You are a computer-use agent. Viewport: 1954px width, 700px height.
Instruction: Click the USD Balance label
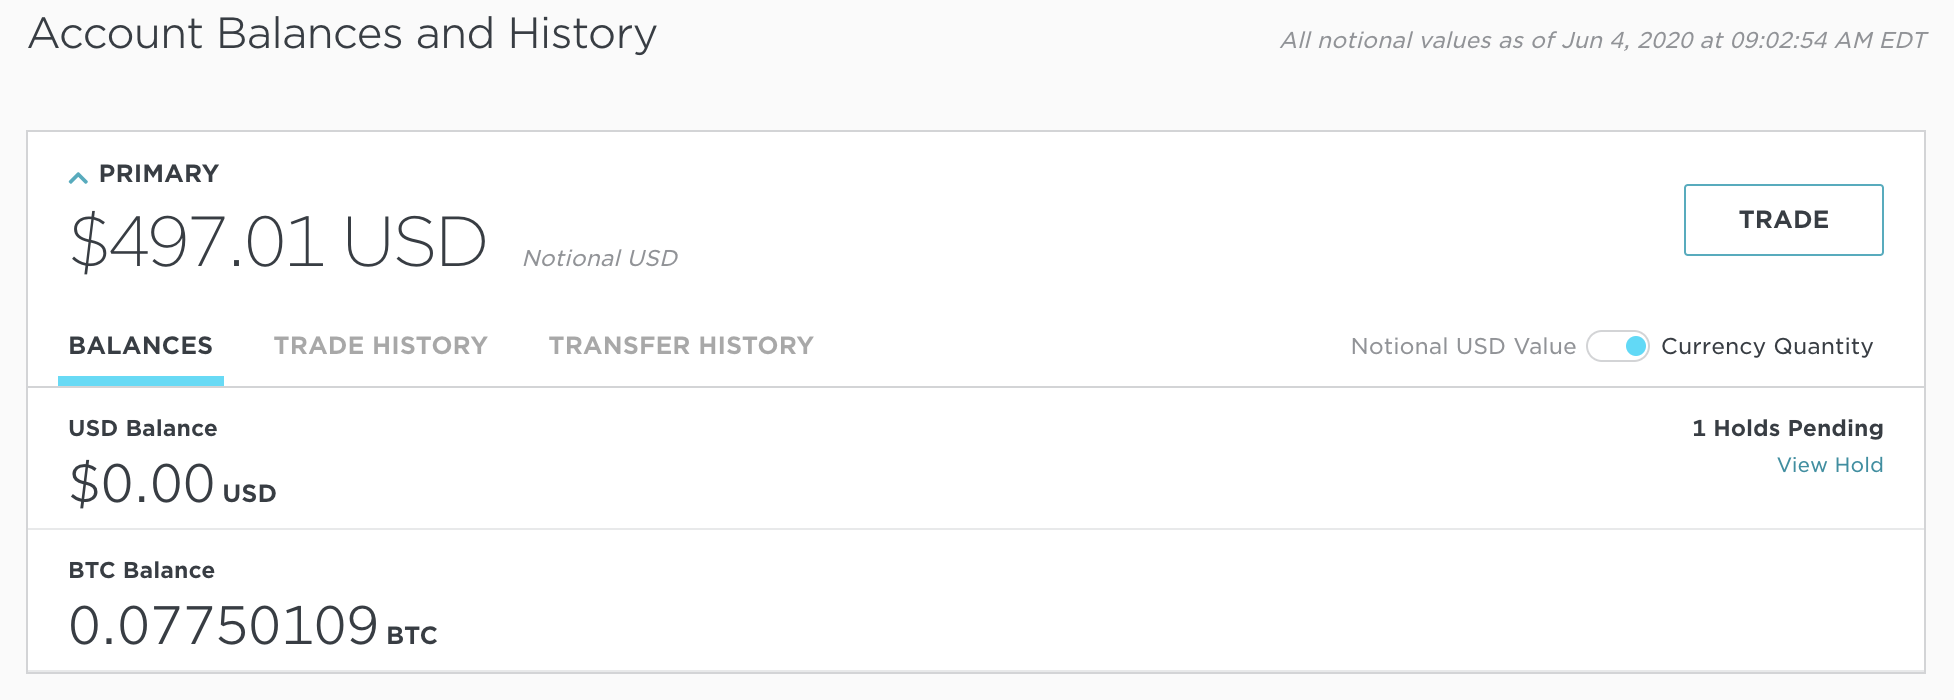point(143,428)
